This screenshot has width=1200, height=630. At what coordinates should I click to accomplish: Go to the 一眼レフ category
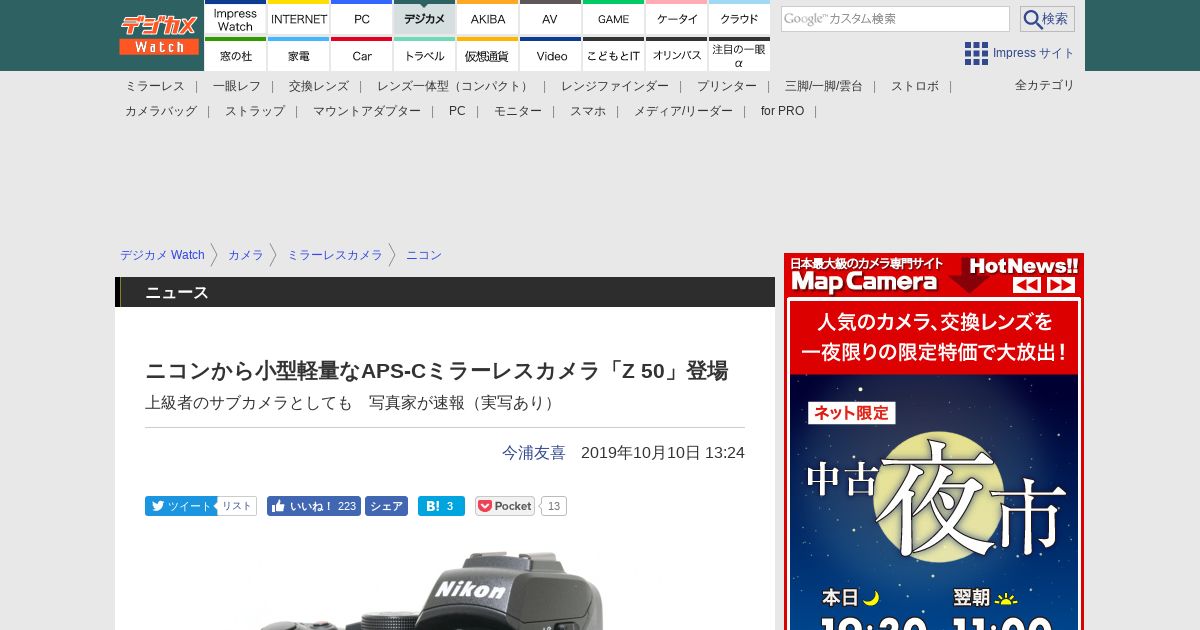click(x=237, y=86)
